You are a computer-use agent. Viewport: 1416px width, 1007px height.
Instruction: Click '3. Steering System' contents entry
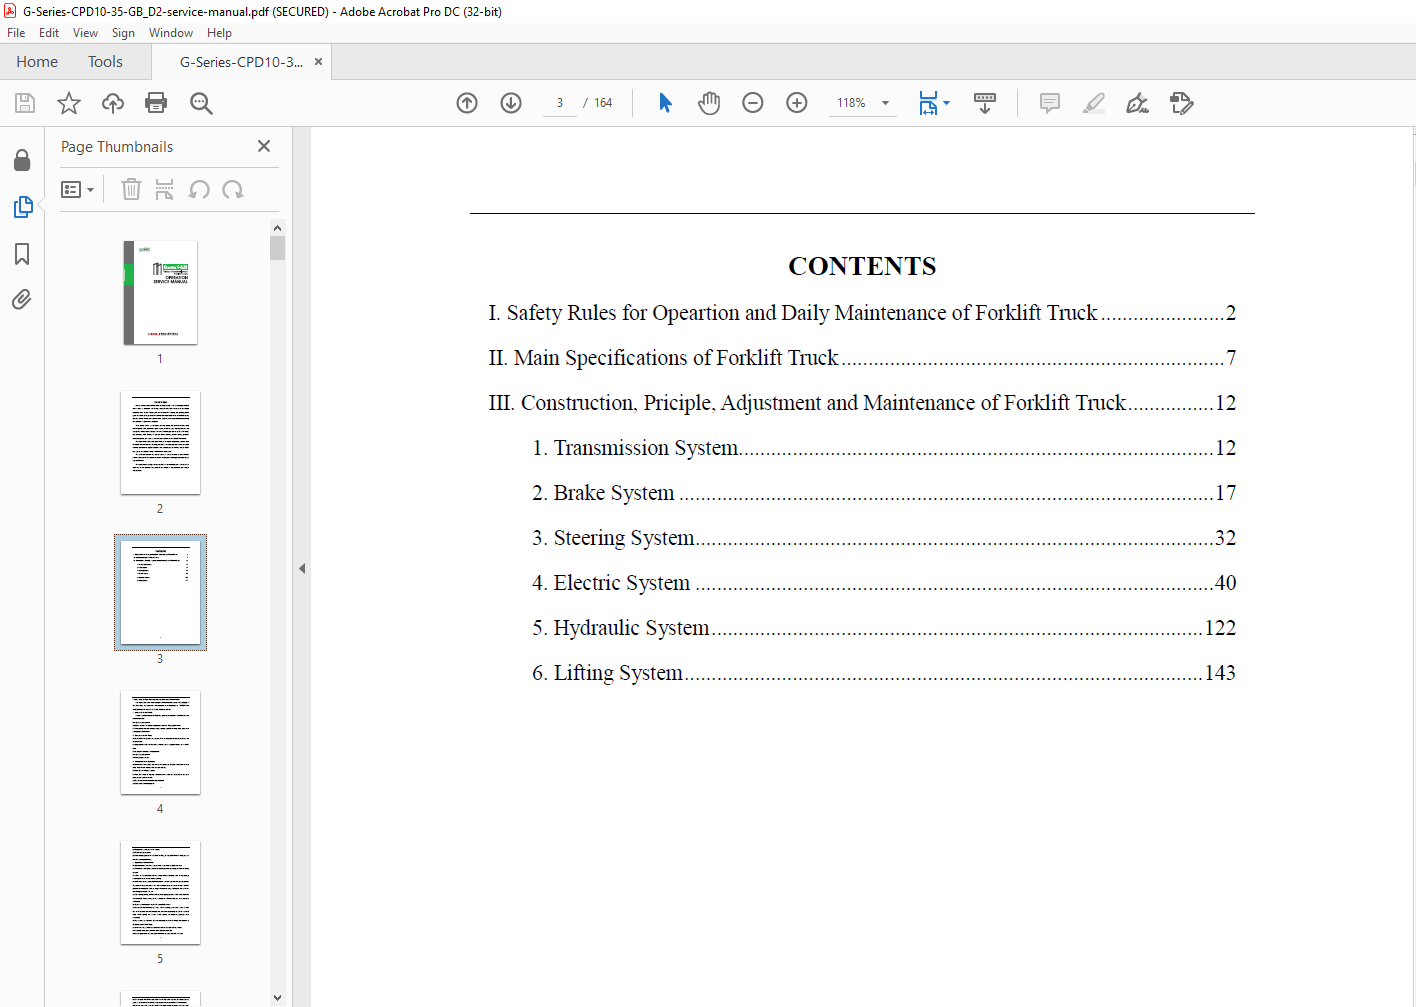(884, 538)
